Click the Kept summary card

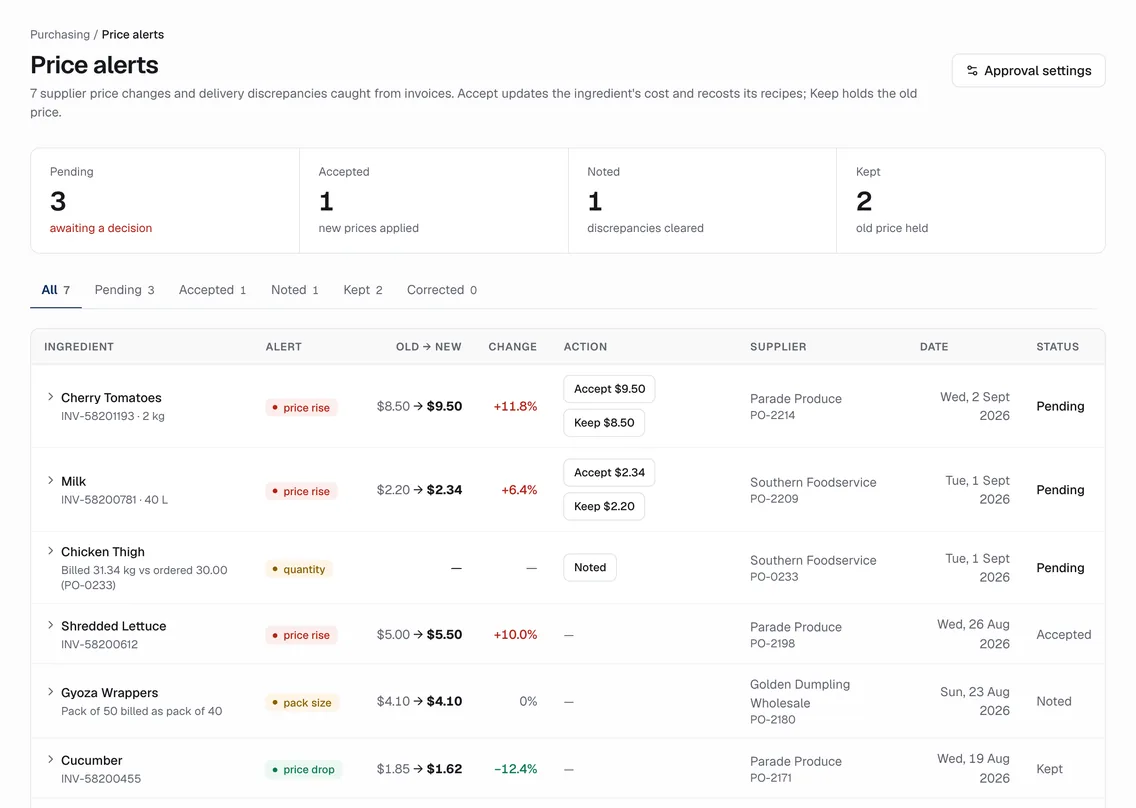(971, 201)
